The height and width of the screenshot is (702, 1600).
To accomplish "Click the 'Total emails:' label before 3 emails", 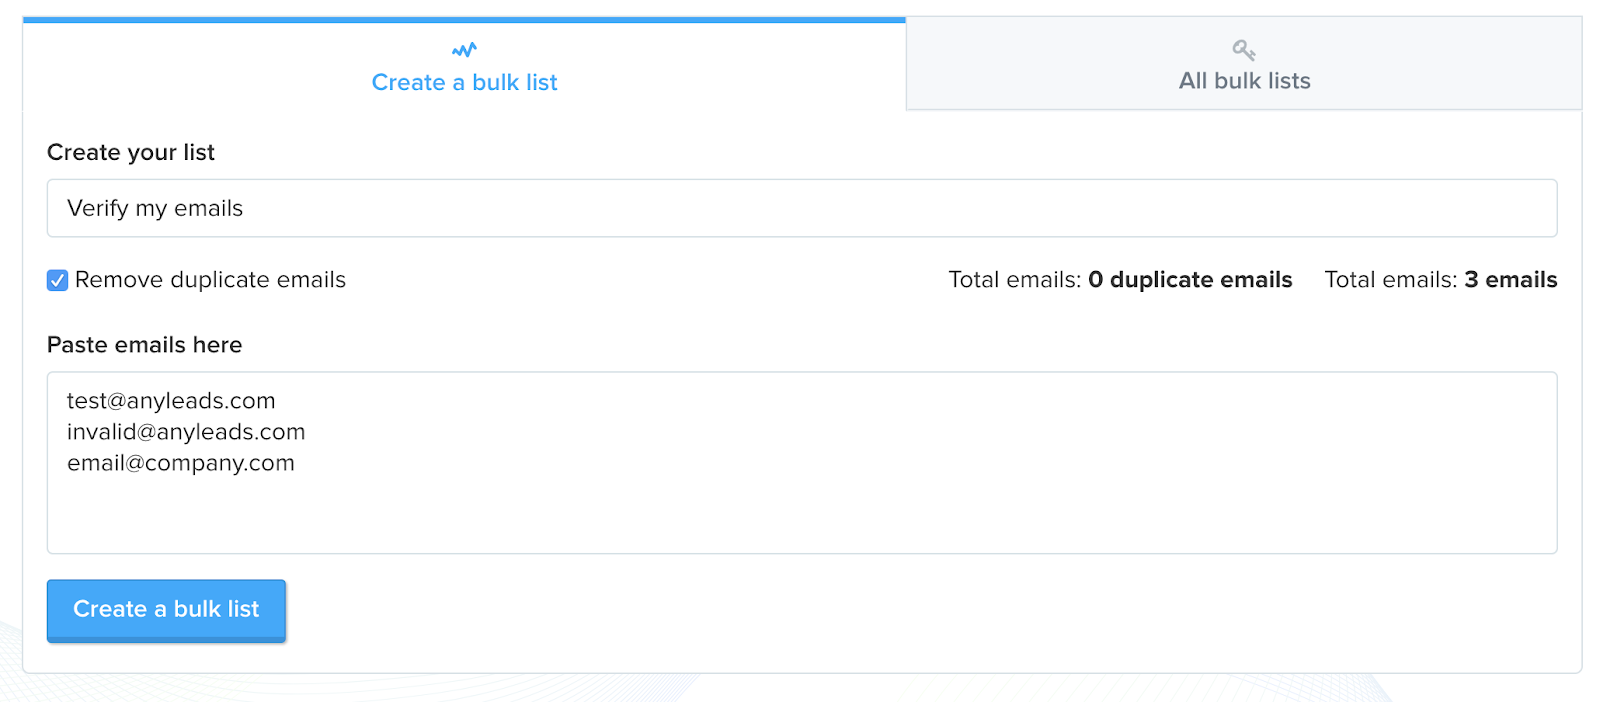I will click(1391, 280).
